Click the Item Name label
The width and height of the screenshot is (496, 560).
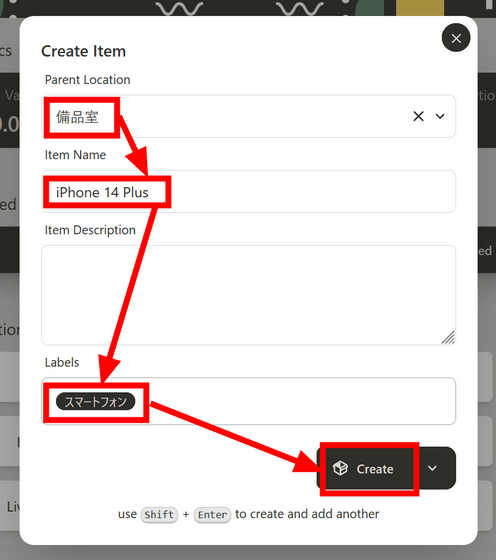[x=75, y=155]
